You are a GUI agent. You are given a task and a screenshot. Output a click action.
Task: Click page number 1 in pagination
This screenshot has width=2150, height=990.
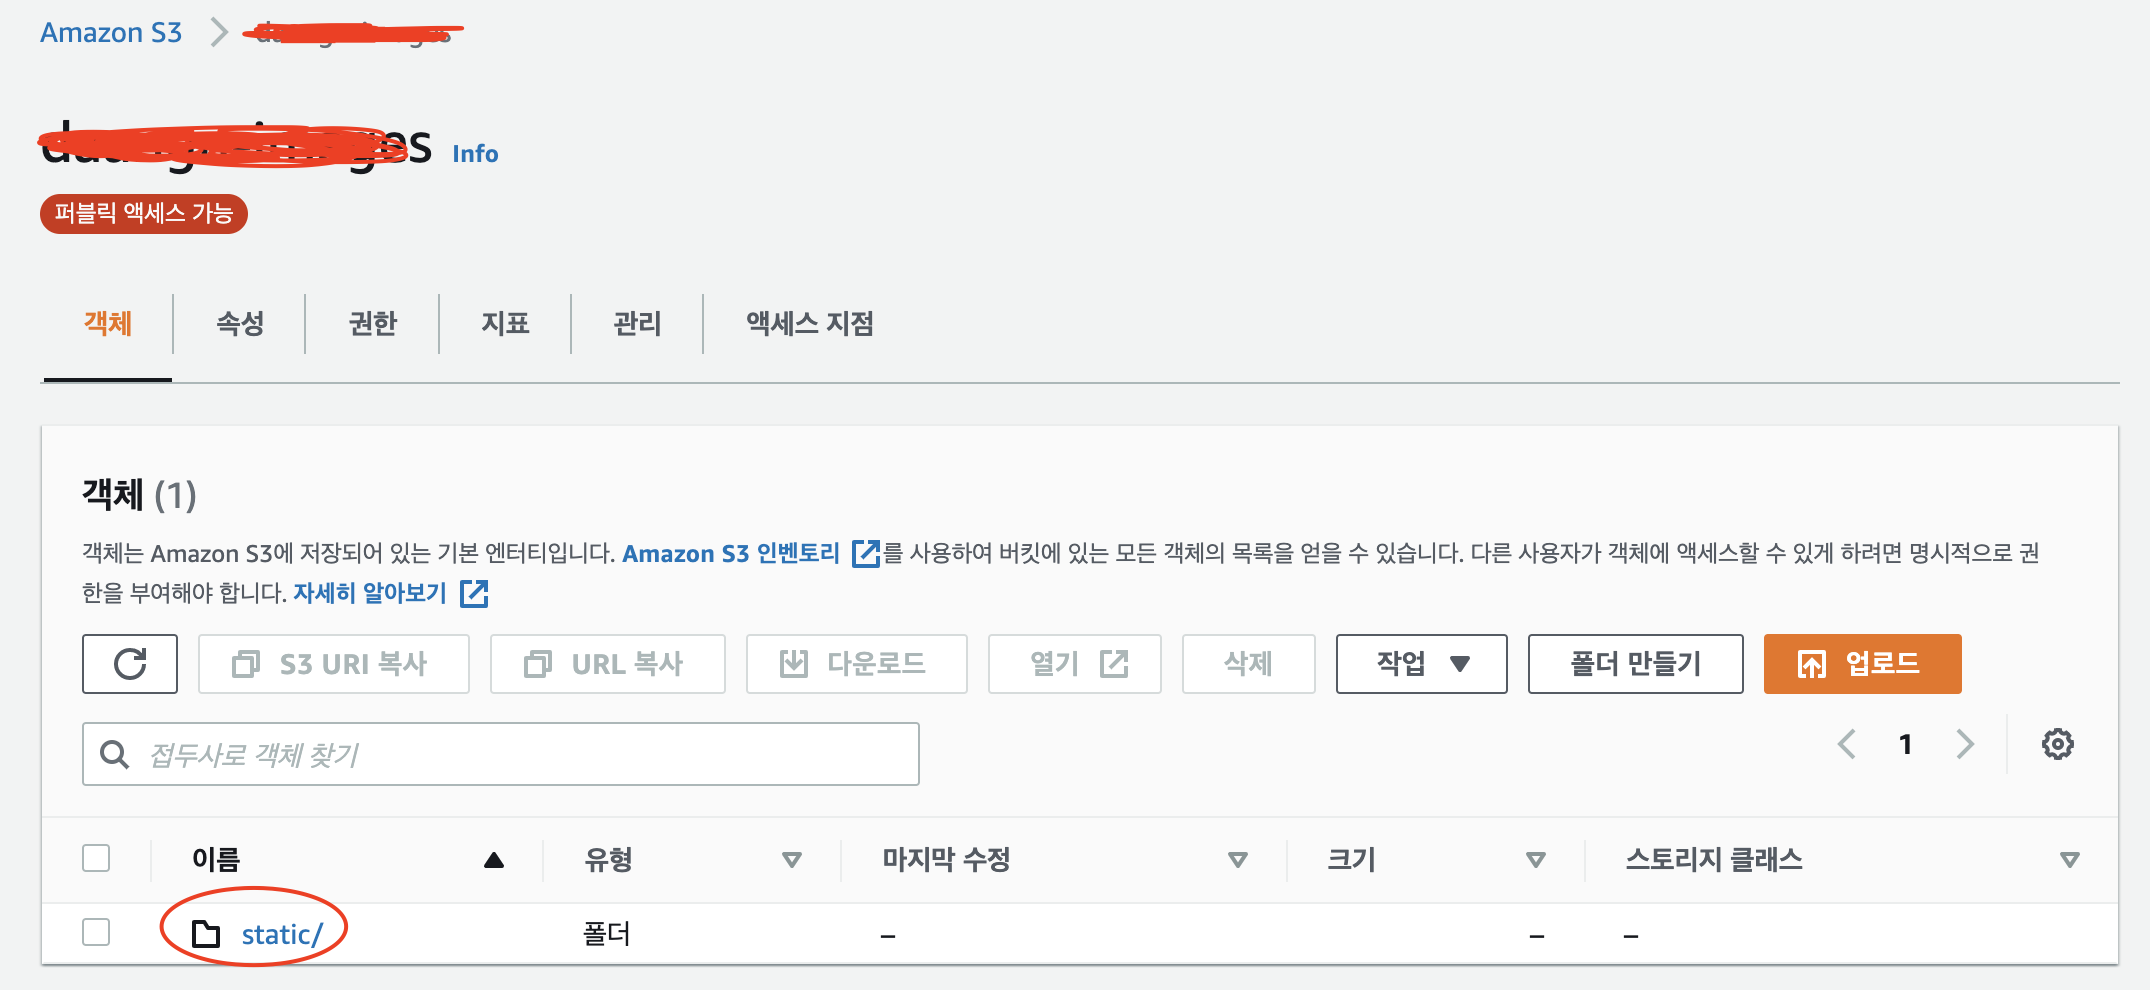(1906, 744)
